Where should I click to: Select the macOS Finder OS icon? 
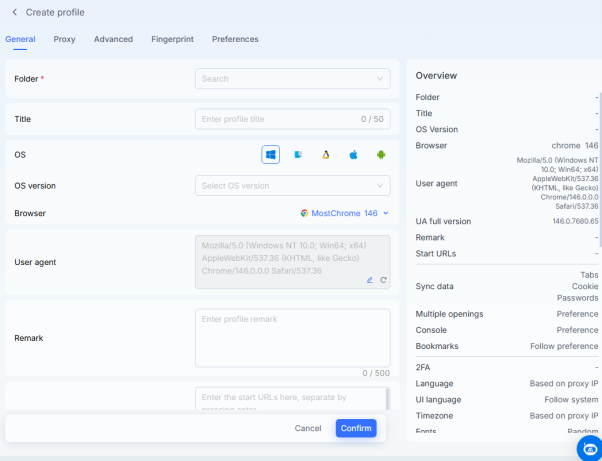tap(298, 155)
